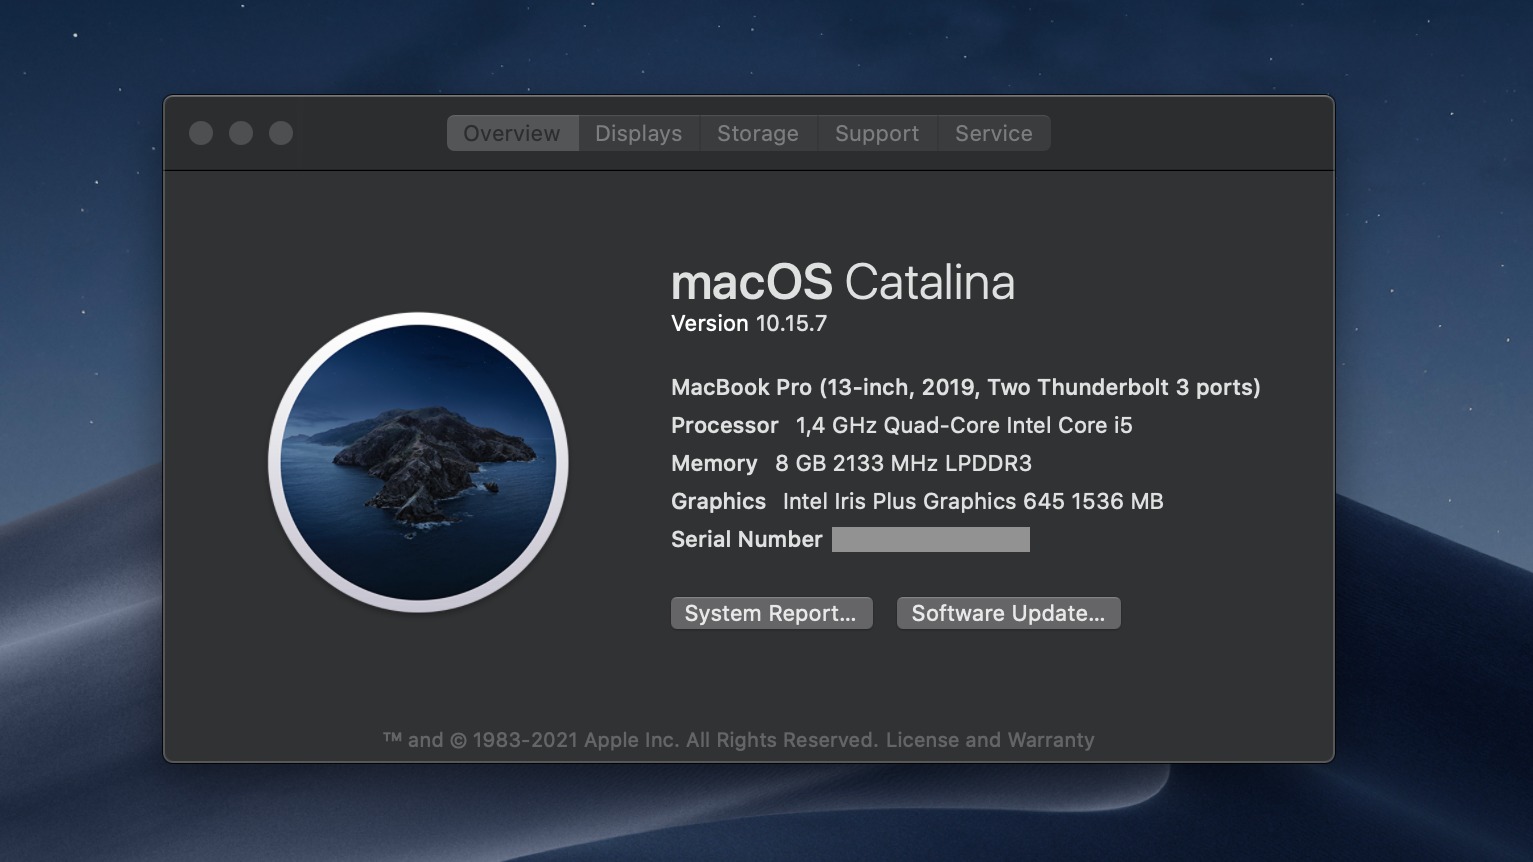Viewport: 1533px width, 862px height.
Task: Click the Processor 1,4 GHz Quad-Core value
Action: (964, 425)
